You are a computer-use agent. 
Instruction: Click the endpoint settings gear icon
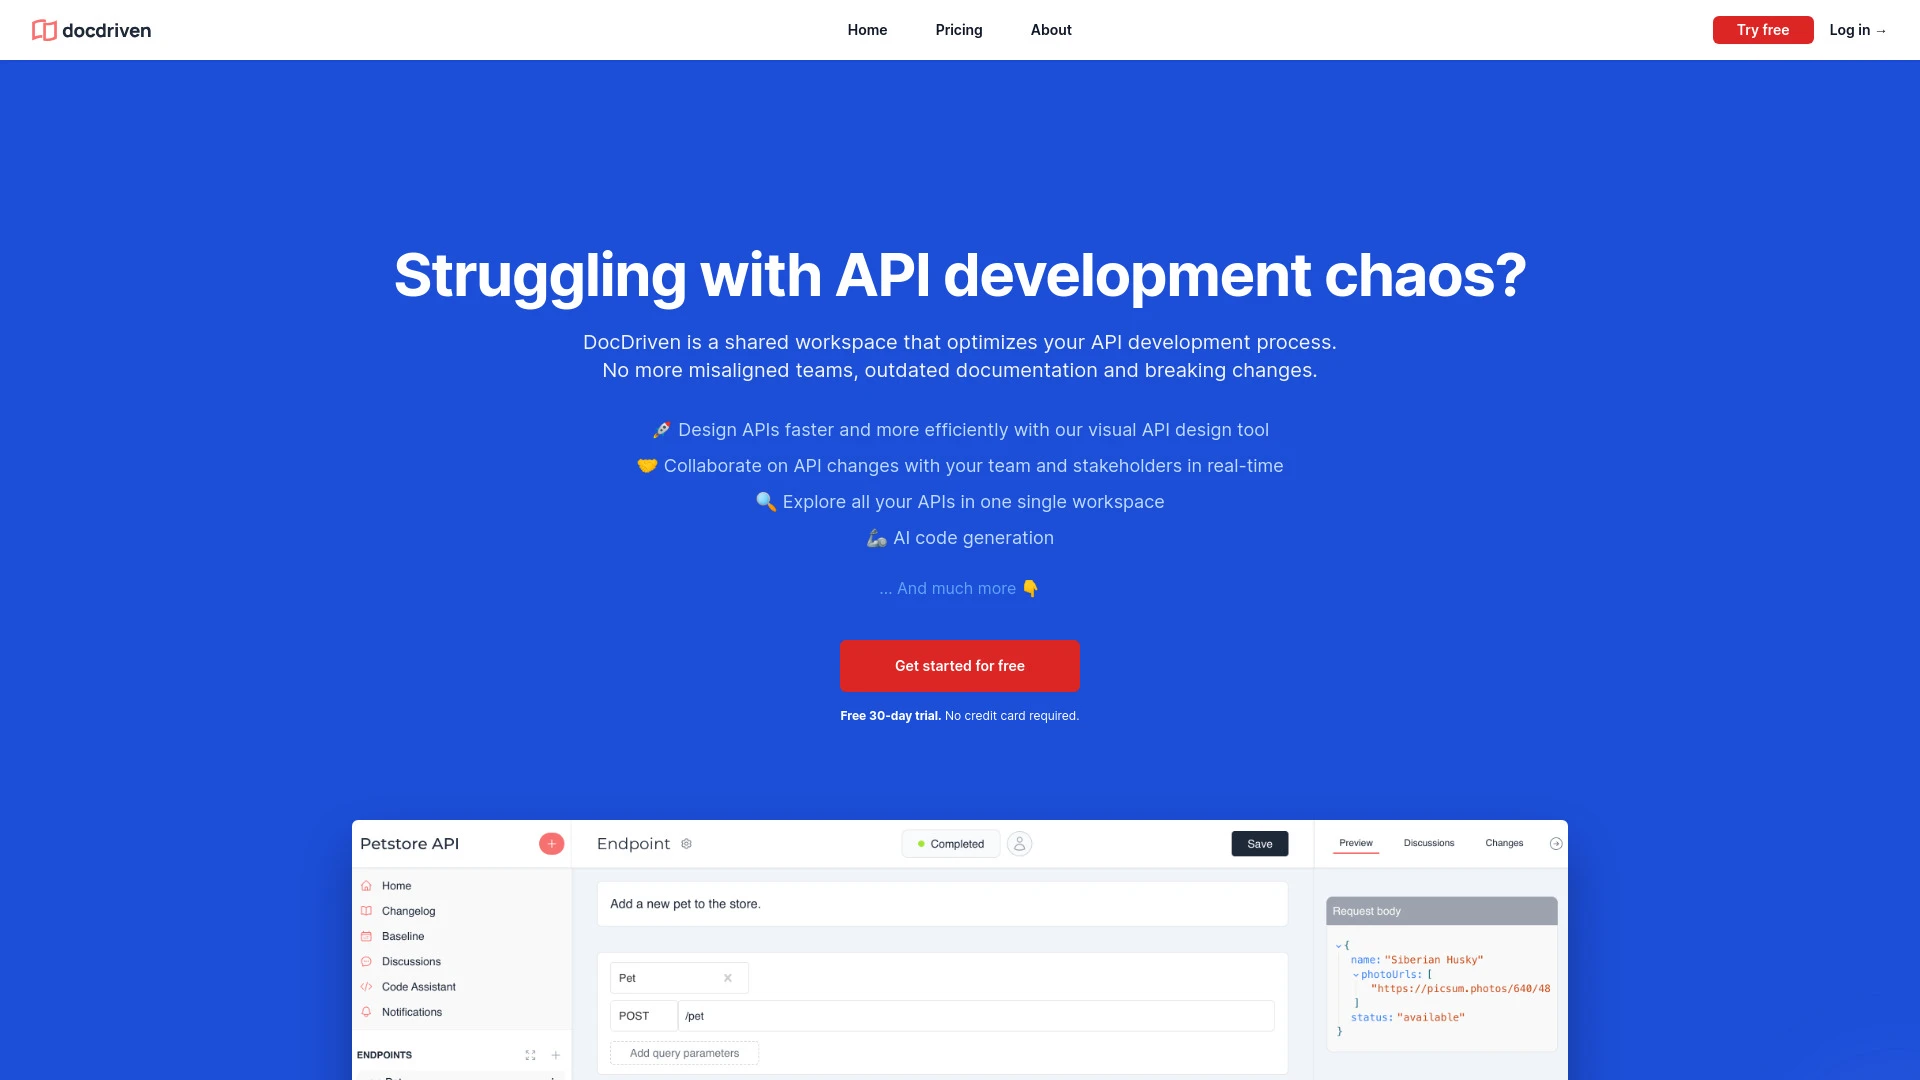click(687, 843)
